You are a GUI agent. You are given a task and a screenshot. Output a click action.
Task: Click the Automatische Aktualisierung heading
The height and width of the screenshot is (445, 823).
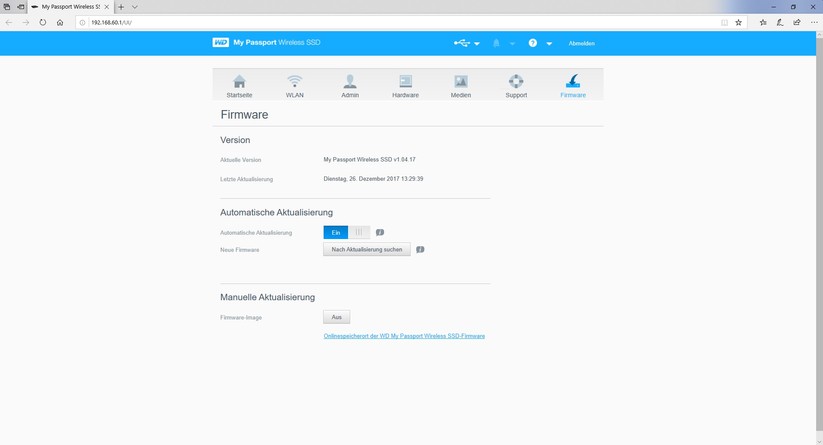tap(277, 213)
